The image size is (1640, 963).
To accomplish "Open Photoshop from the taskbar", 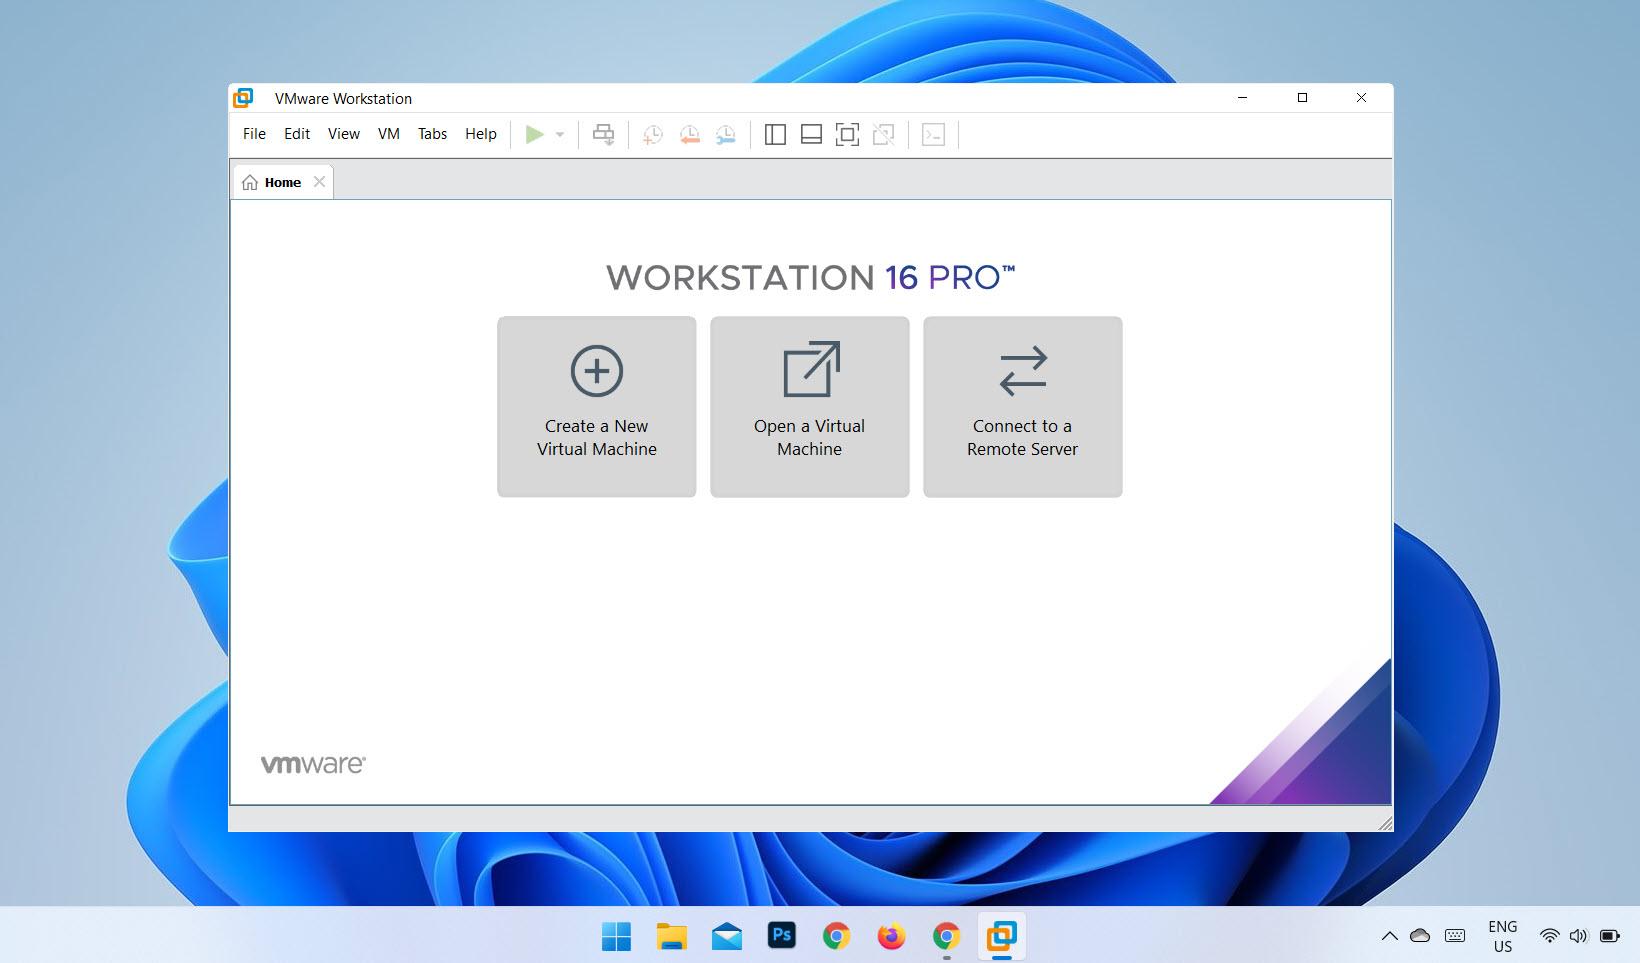I will click(782, 936).
